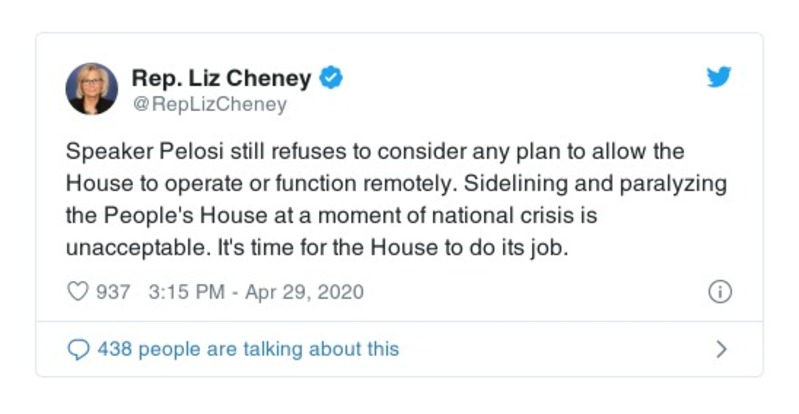Open "438 people are talking about this"

point(247,350)
